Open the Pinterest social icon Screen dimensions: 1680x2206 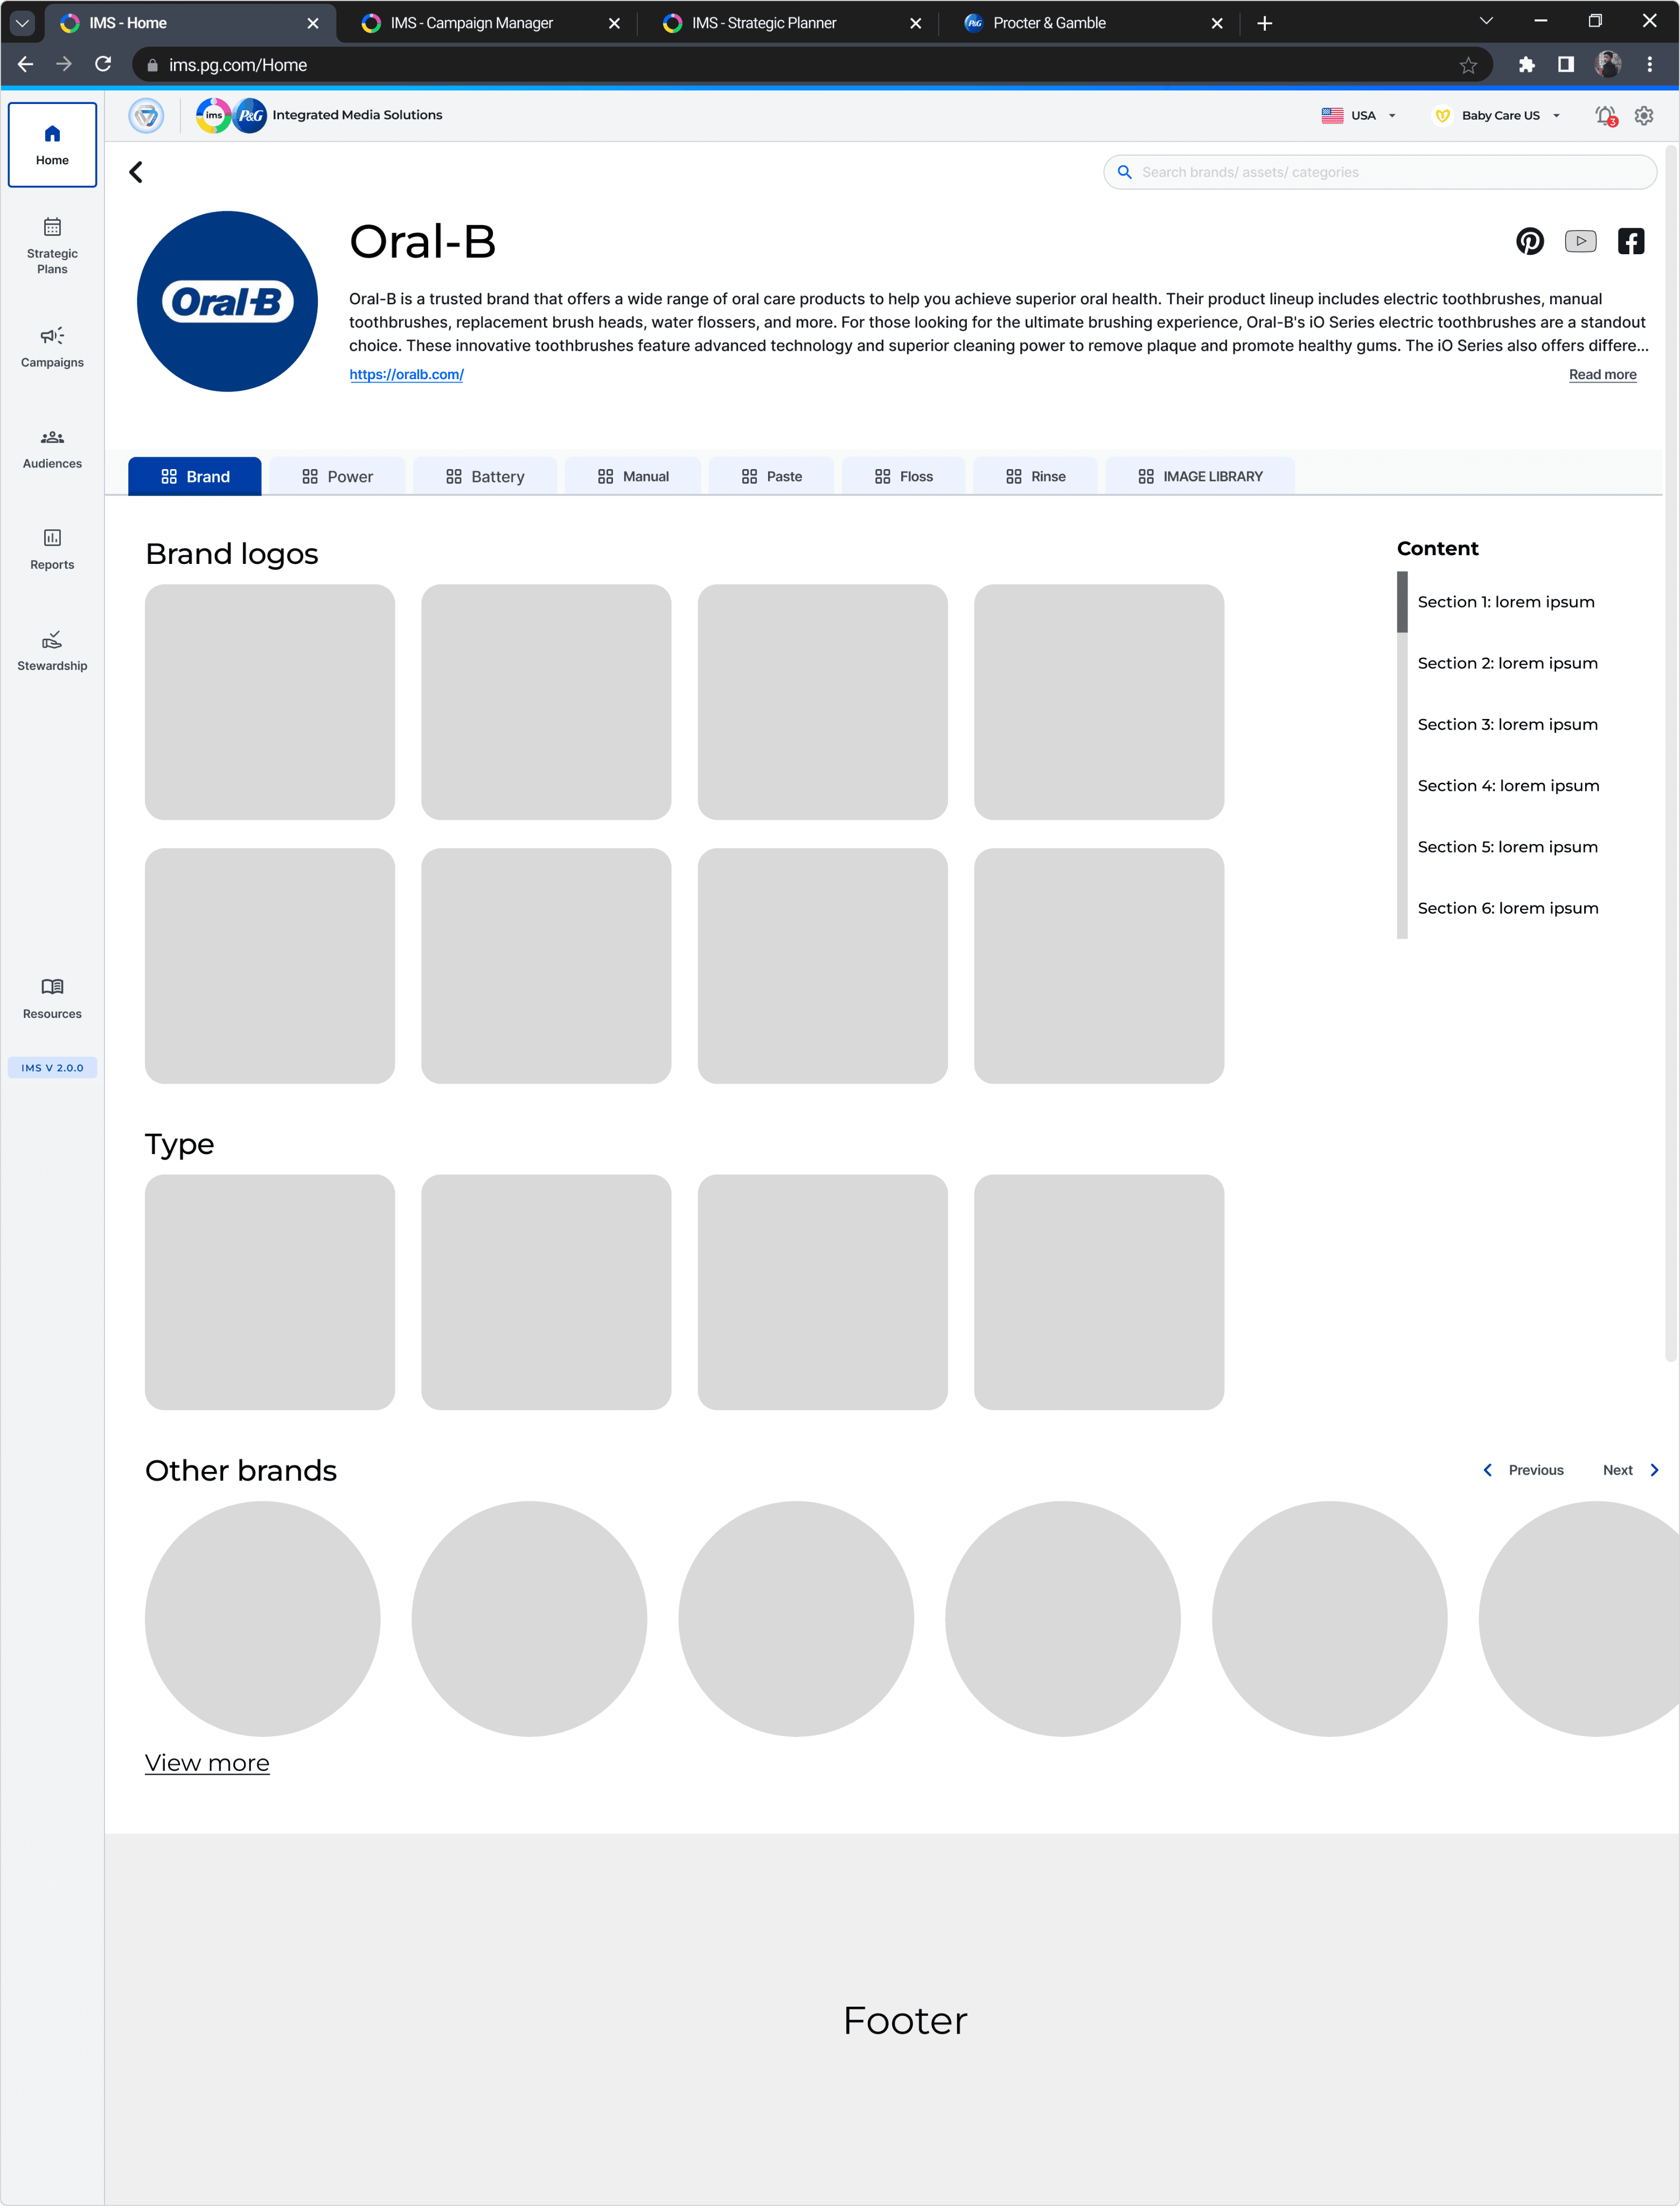tap(1529, 241)
